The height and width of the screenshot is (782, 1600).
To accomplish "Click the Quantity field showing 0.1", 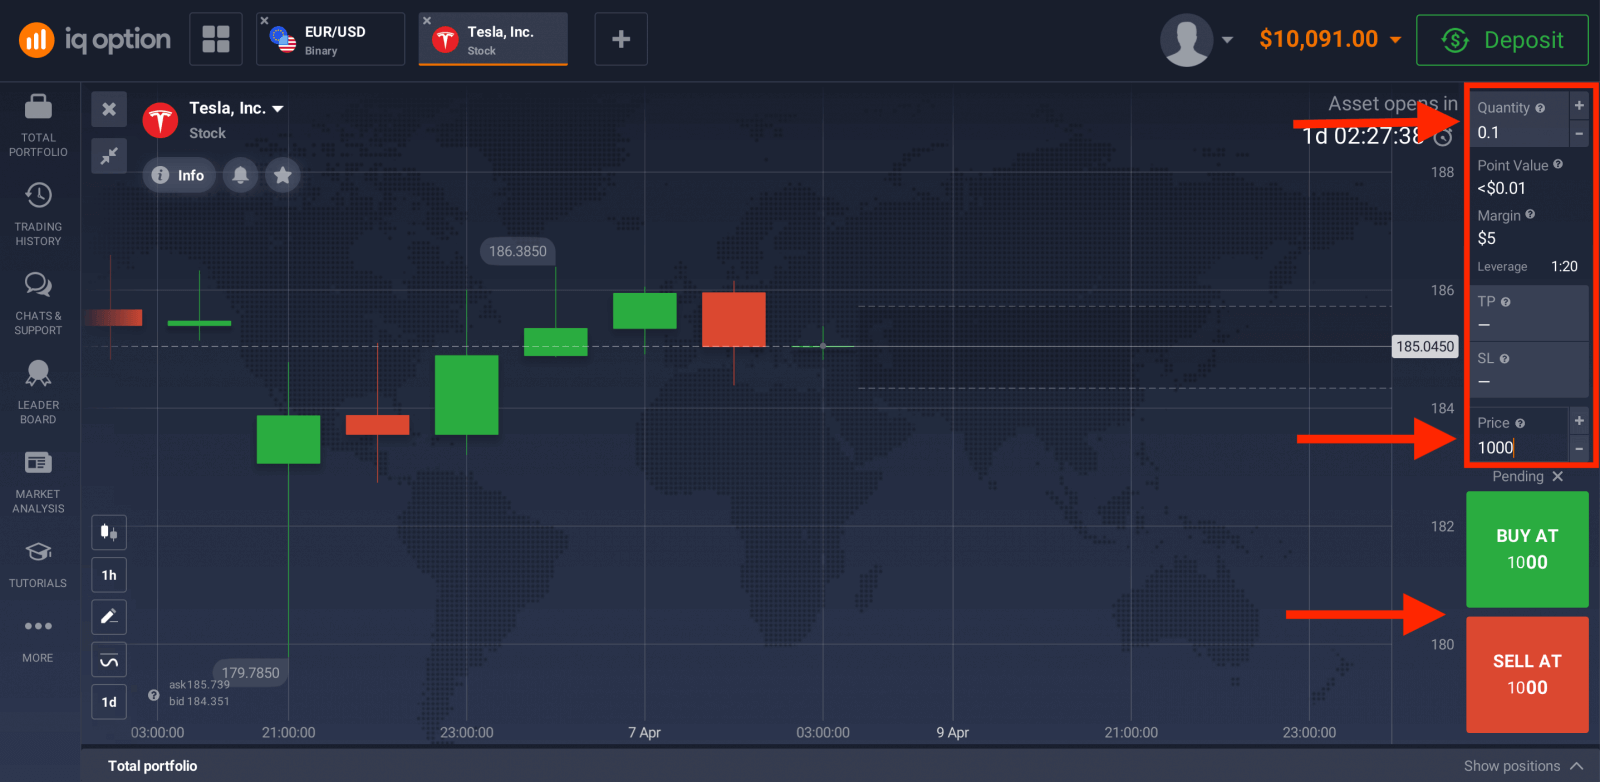I will point(1519,120).
